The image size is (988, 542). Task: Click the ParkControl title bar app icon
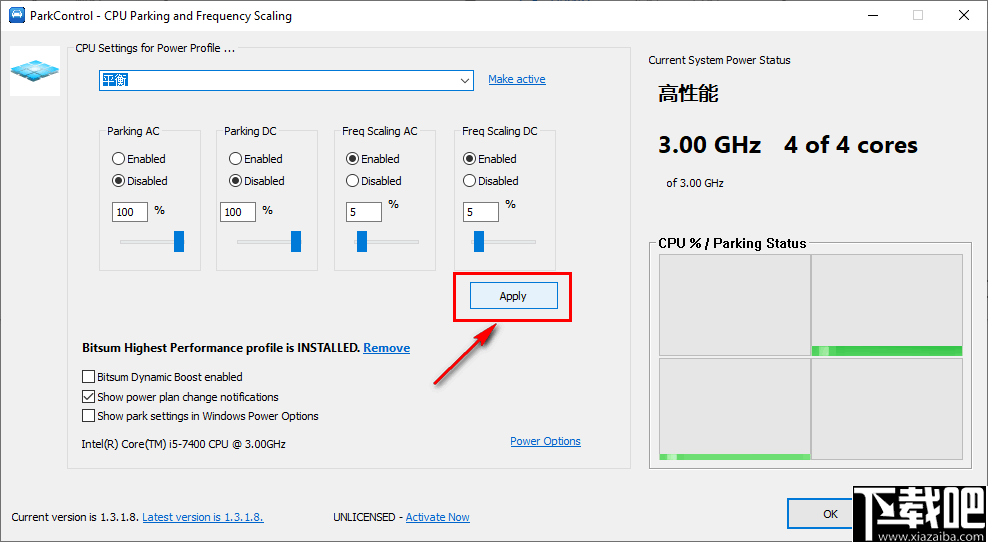click(16, 16)
